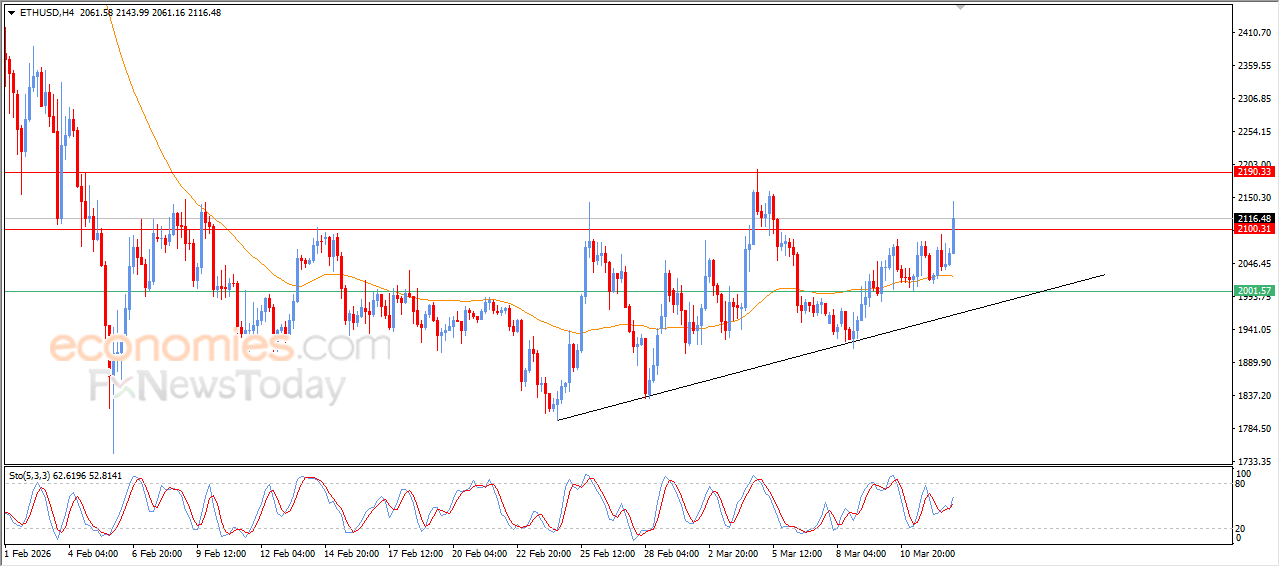Image resolution: width=1280 pixels, height=567 pixels.
Task: Click the 1784.50 price axis value
Action: click(1253, 429)
